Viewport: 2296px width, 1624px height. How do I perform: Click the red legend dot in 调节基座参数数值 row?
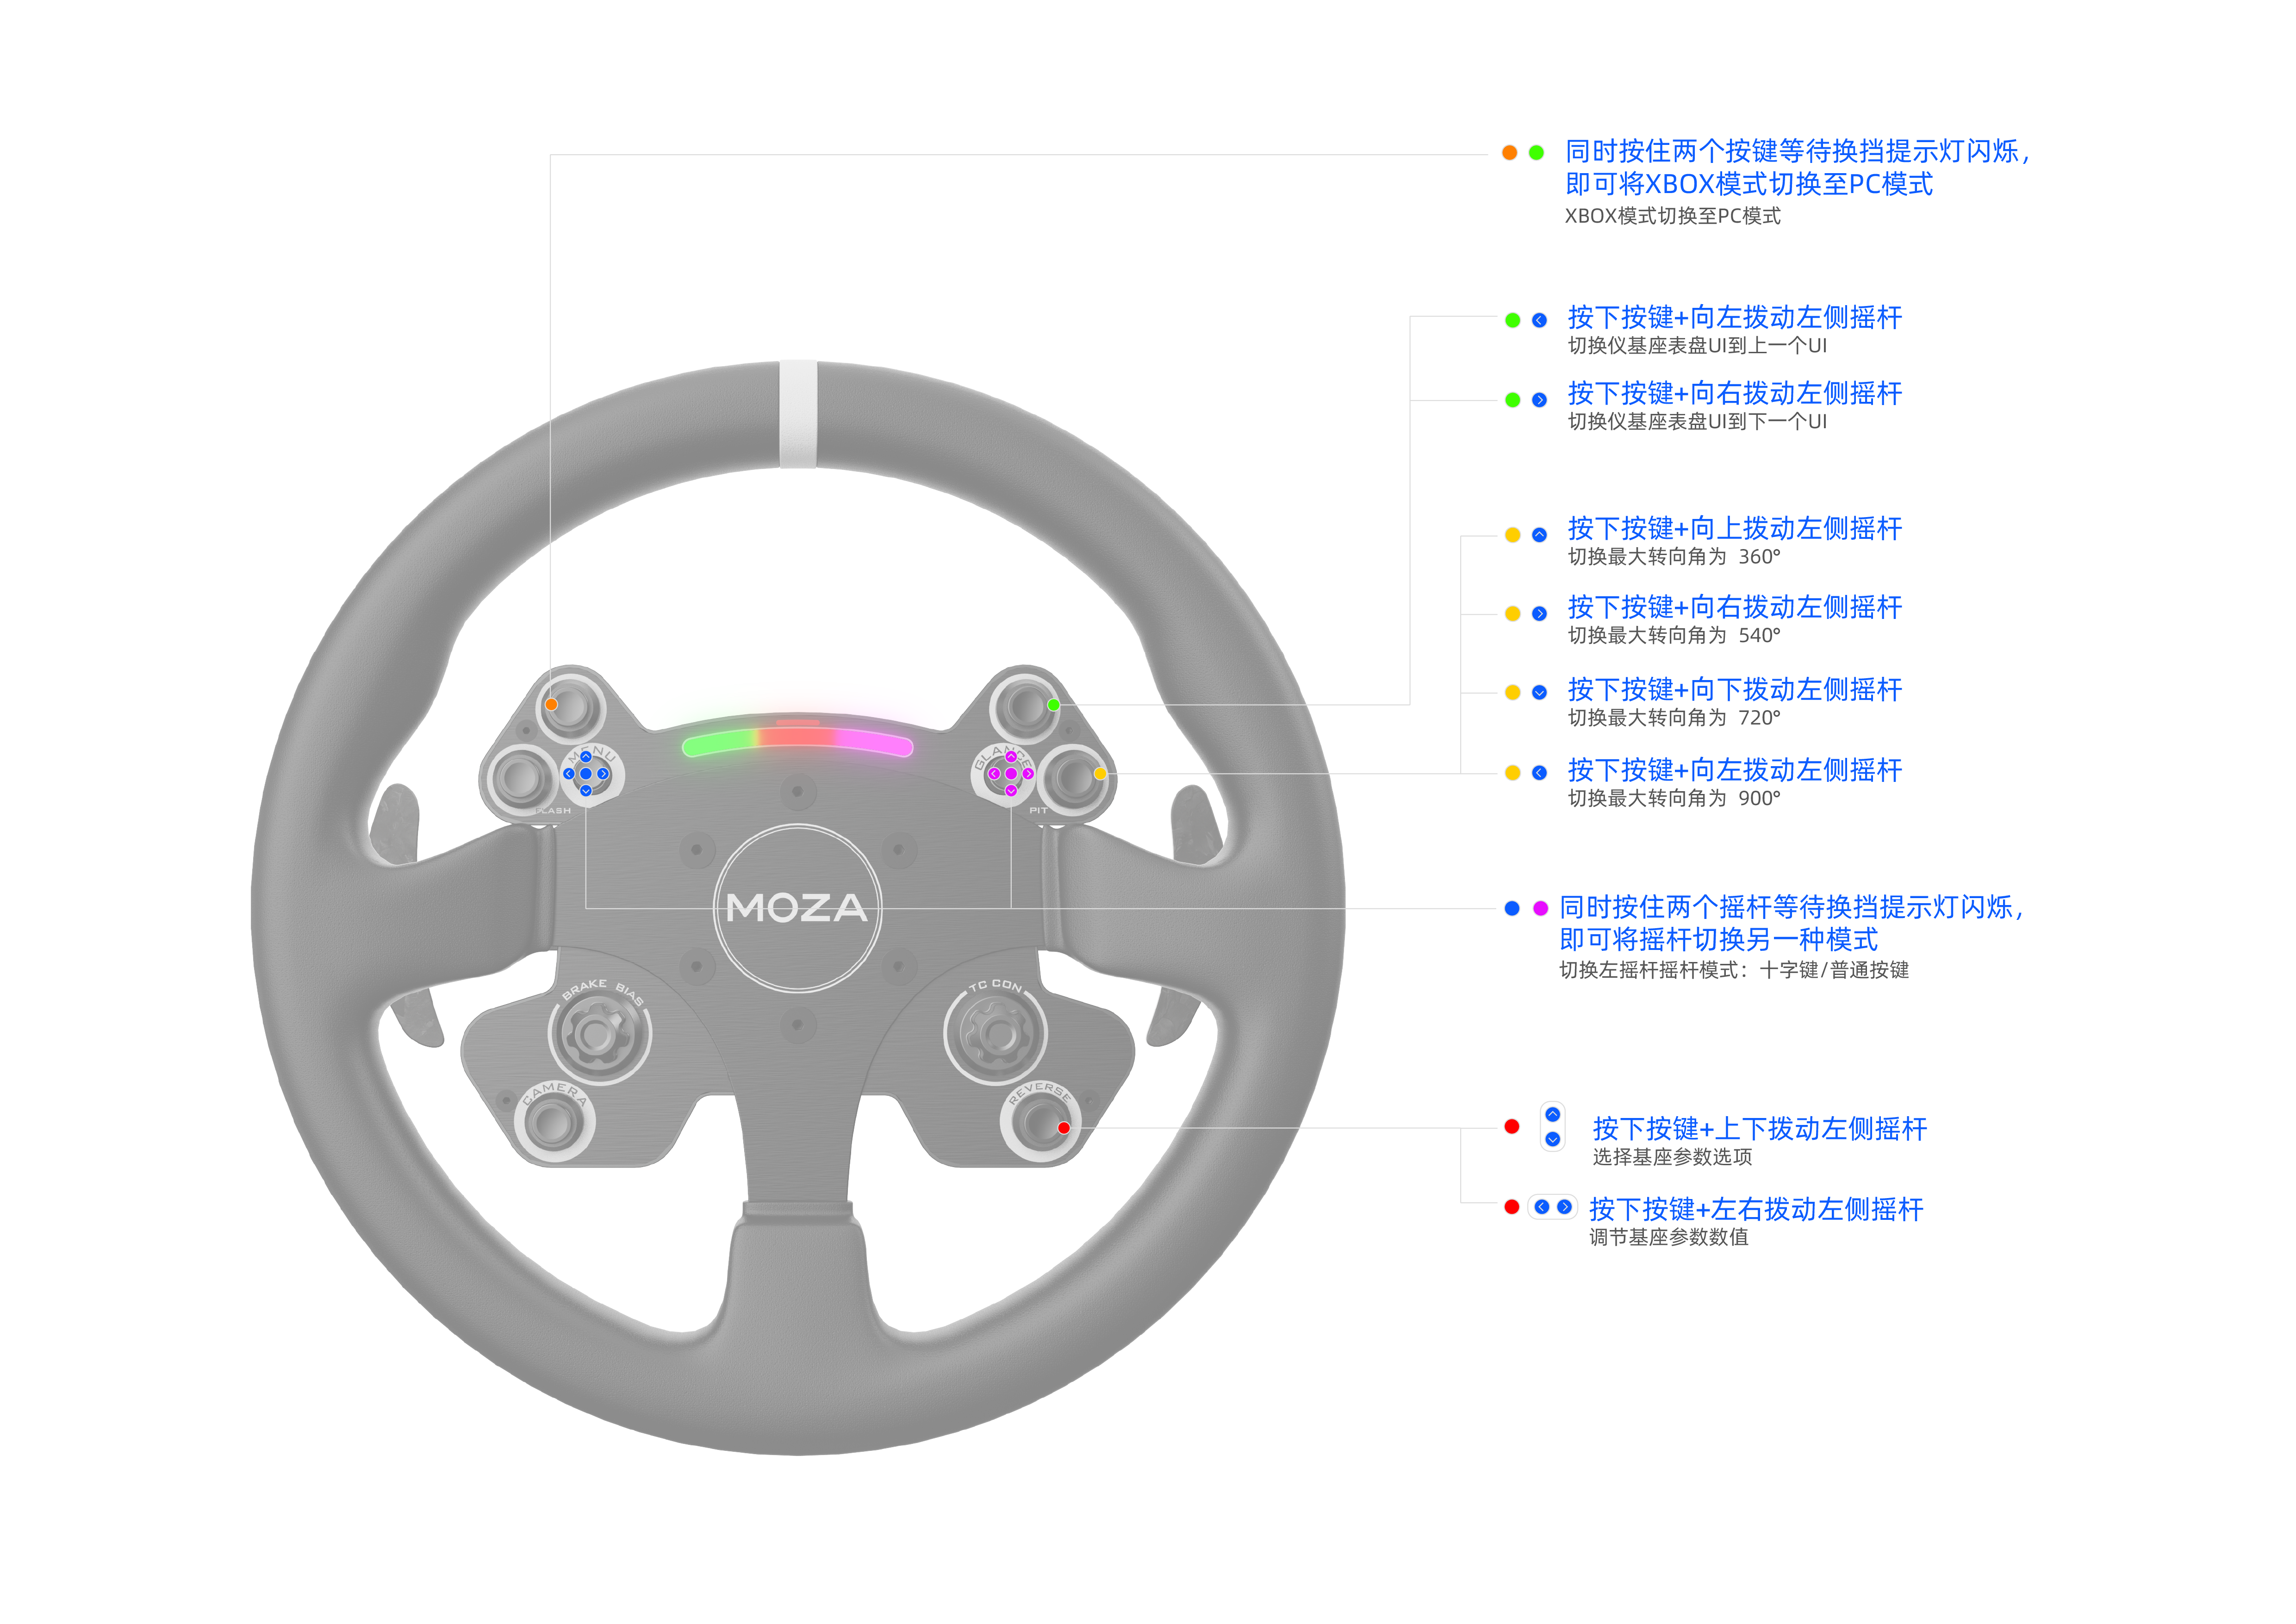1513,1208
